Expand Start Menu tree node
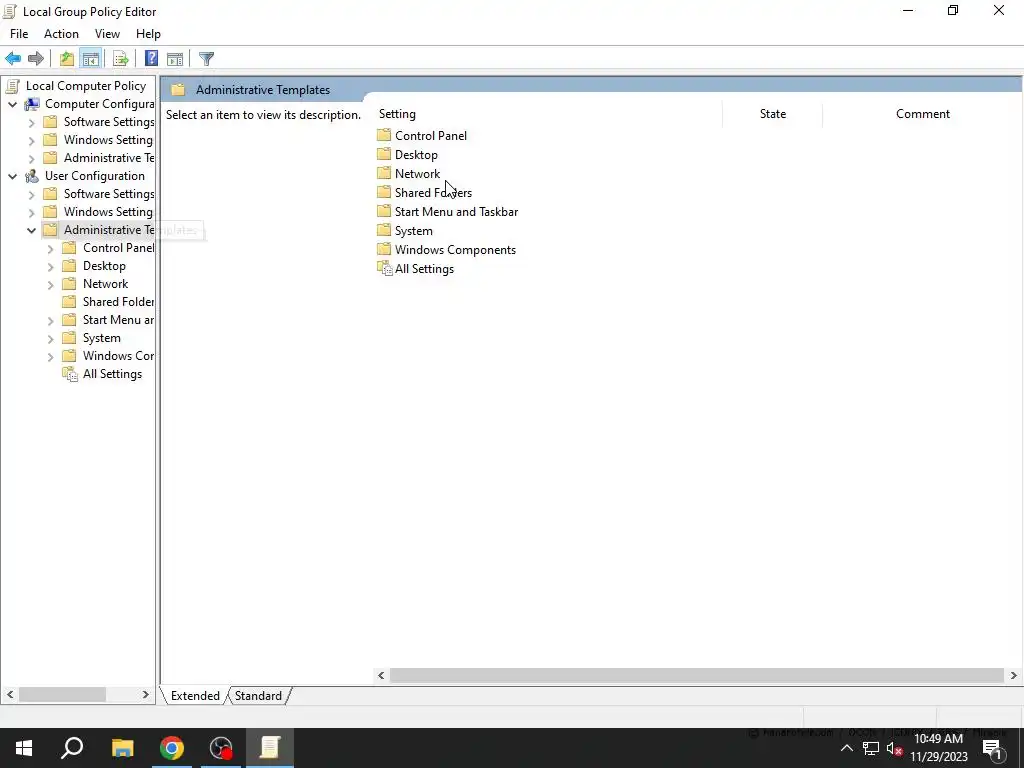The width and height of the screenshot is (1024, 768). [x=50, y=320]
